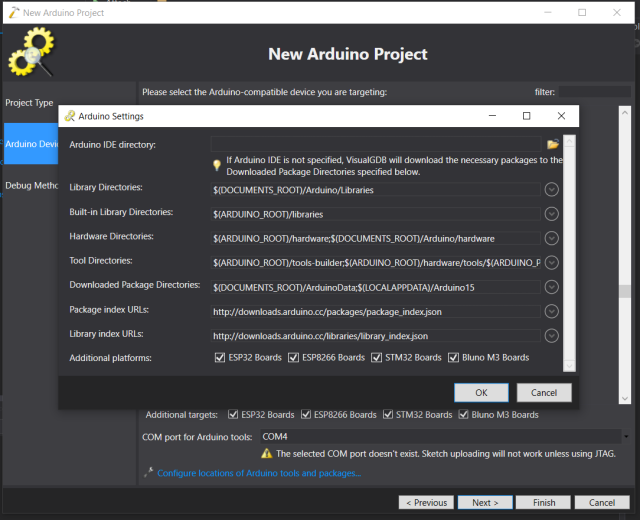Click Built-in Library Directories text field

[x=376, y=214]
